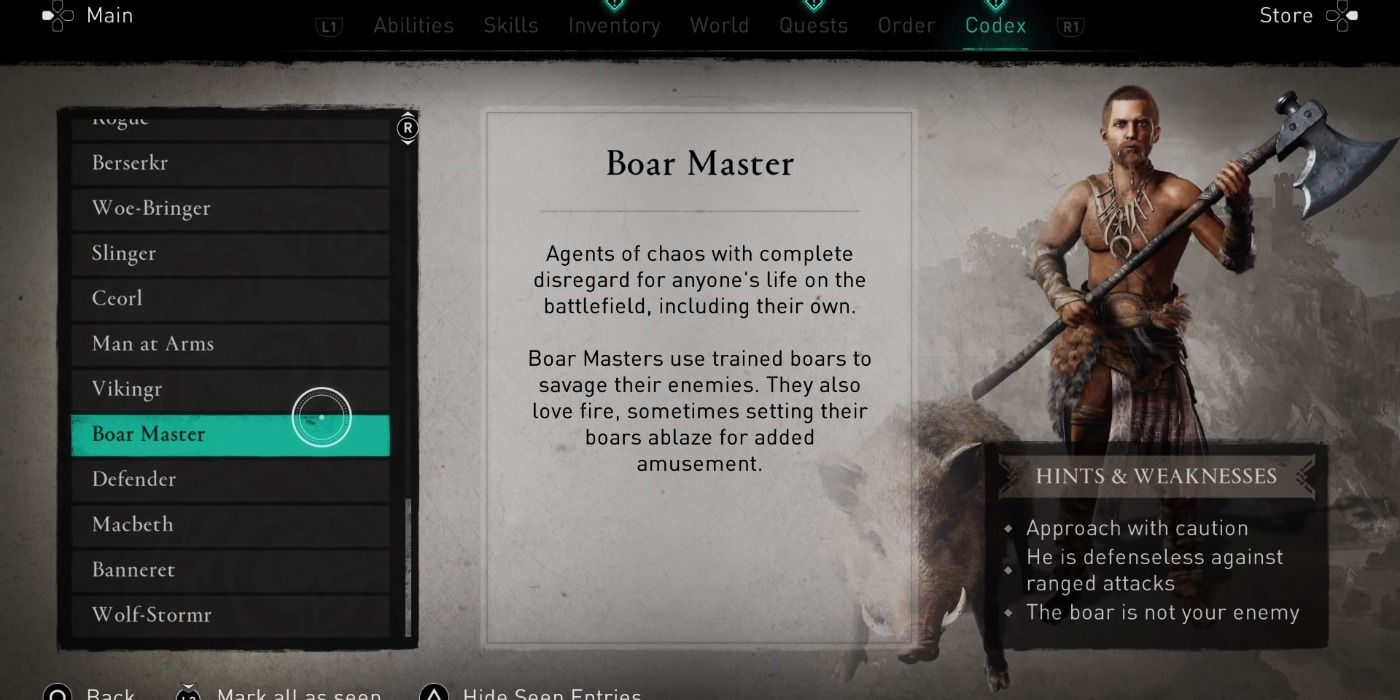This screenshot has width=1400, height=700.
Task: Click the triangle Hide Seen Entries icon
Action: [433, 695]
